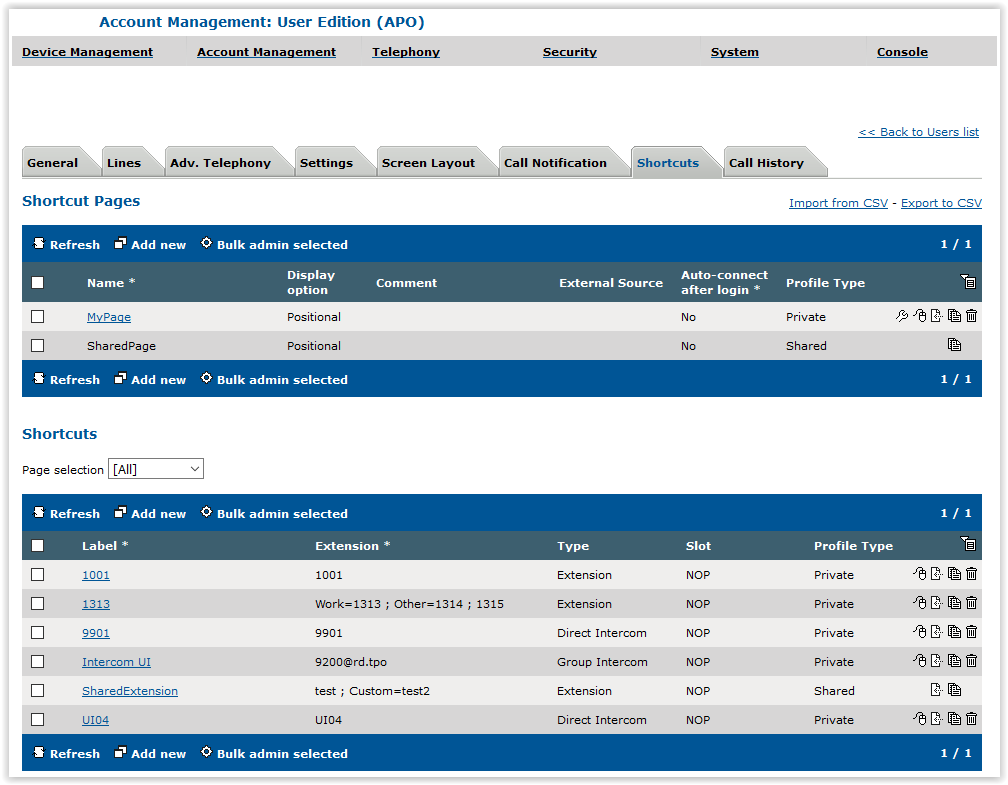Click Export to CSV link
This screenshot has height=785, width=1008.
pyautogui.click(x=941, y=203)
